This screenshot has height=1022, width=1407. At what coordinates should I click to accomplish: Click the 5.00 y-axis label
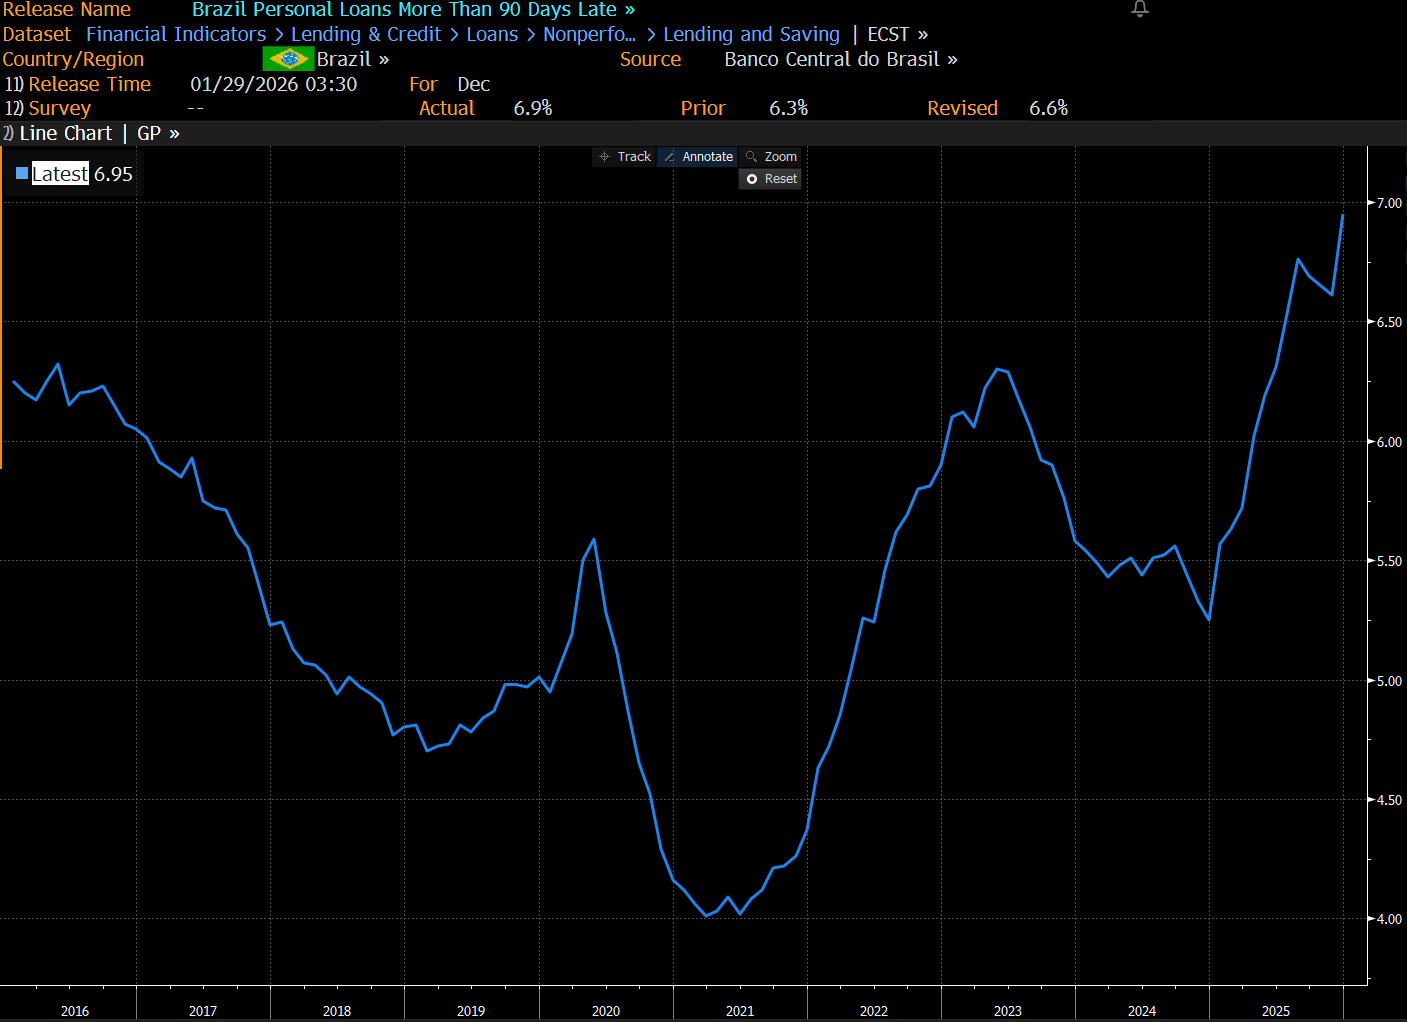(x=1389, y=681)
